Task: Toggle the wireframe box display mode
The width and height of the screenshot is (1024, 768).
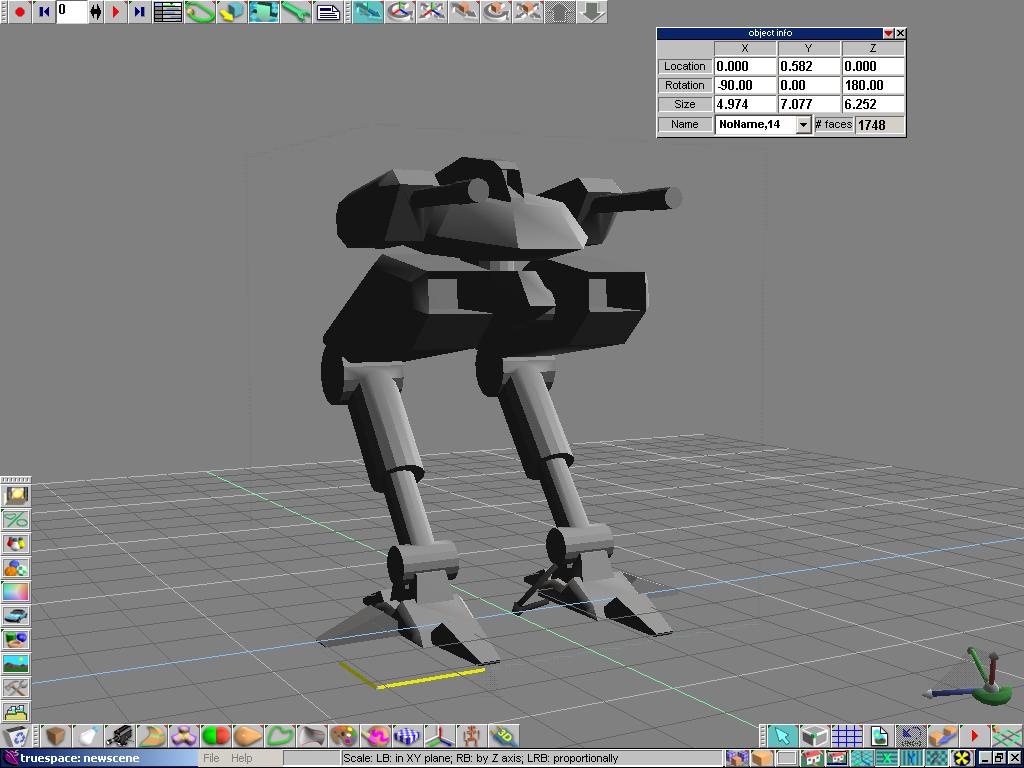Action: pyautogui.click(x=814, y=736)
